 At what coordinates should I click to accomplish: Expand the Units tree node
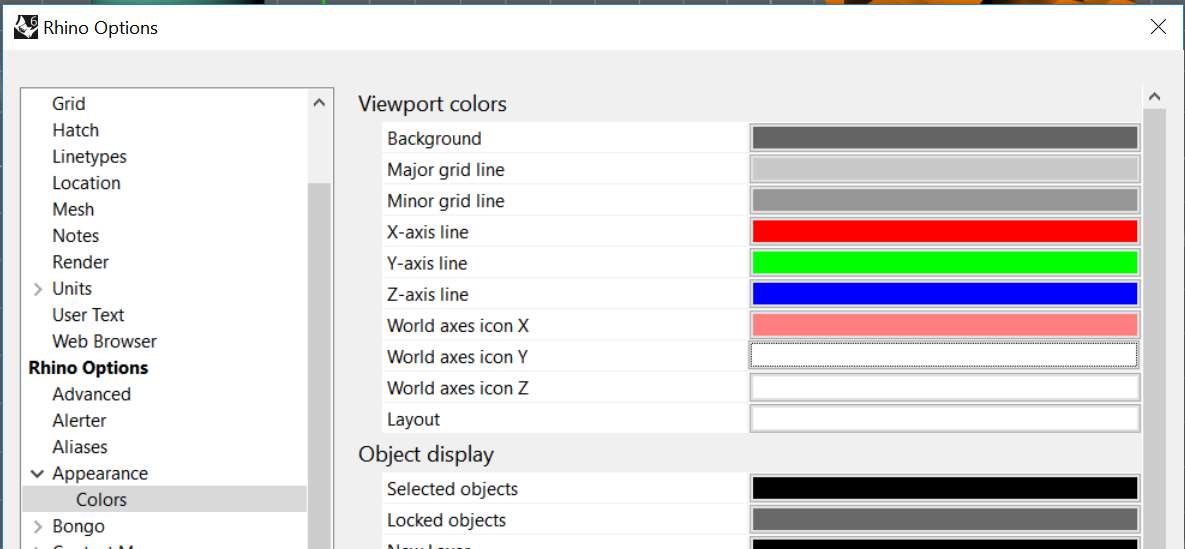[38, 289]
